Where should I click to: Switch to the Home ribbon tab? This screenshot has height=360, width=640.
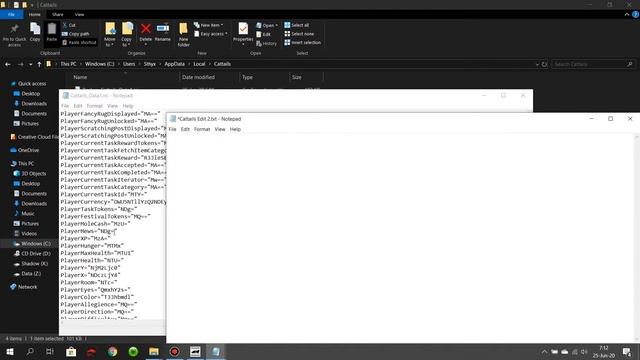(35, 14)
